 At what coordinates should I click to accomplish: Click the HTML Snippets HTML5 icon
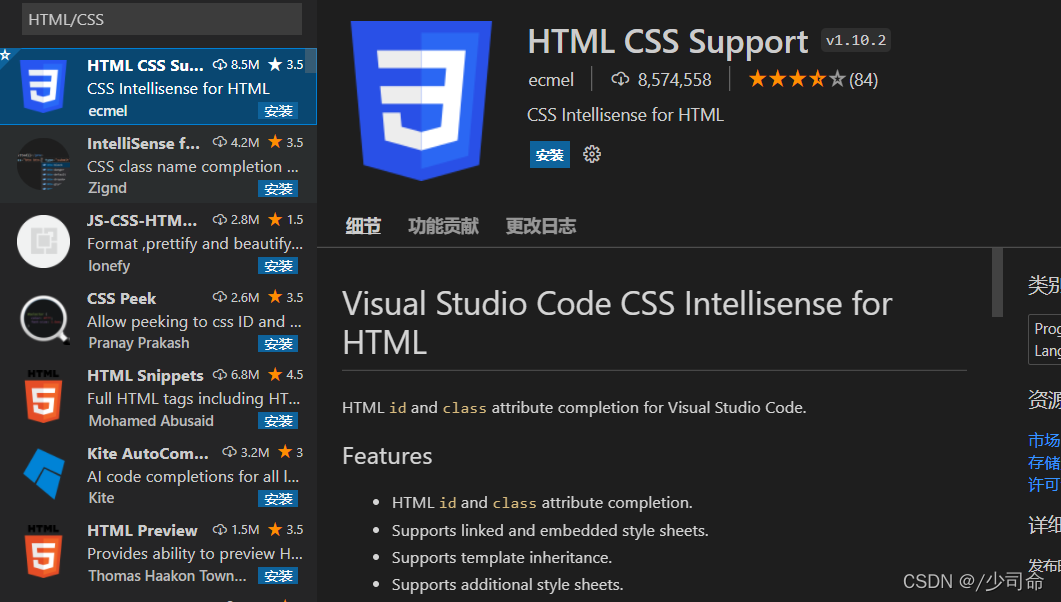click(44, 396)
